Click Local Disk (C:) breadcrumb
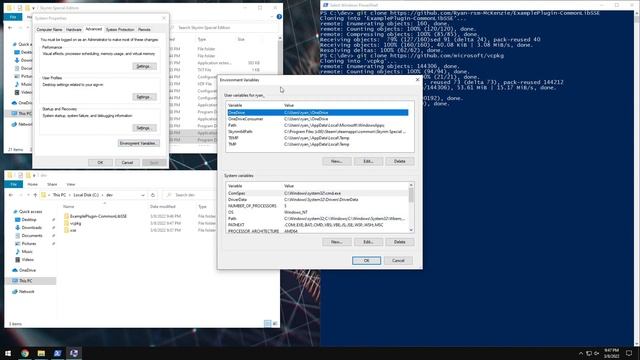 pyautogui.click(x=86, y=195)
